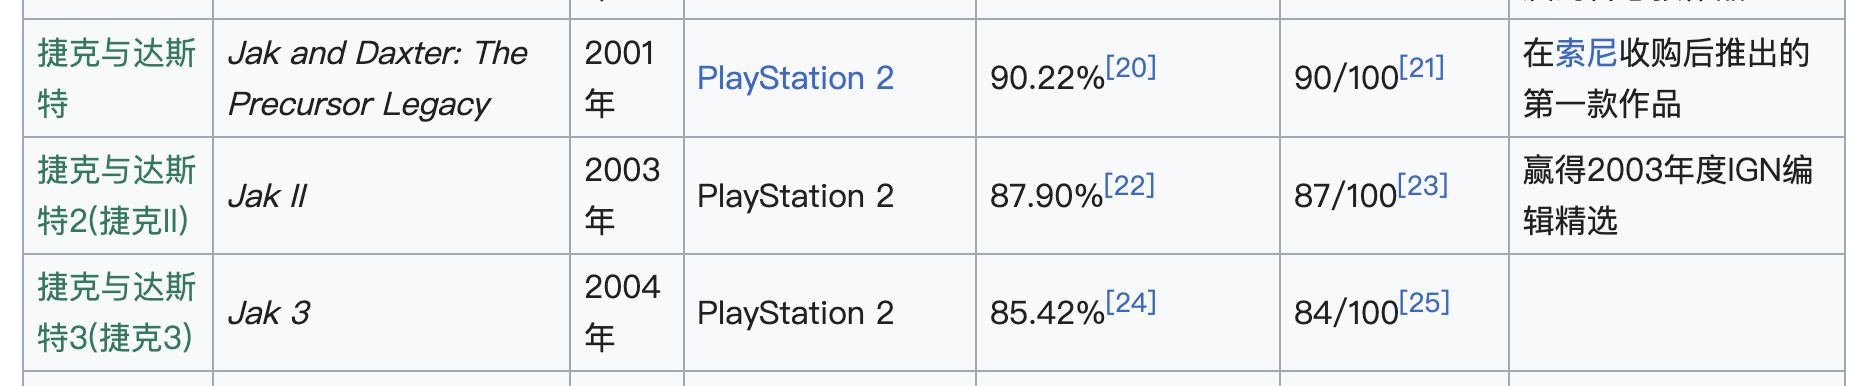Jump to citation [20]
Image resolution: width=1868 pixels, height=386 pixels.
[1131, 68]
